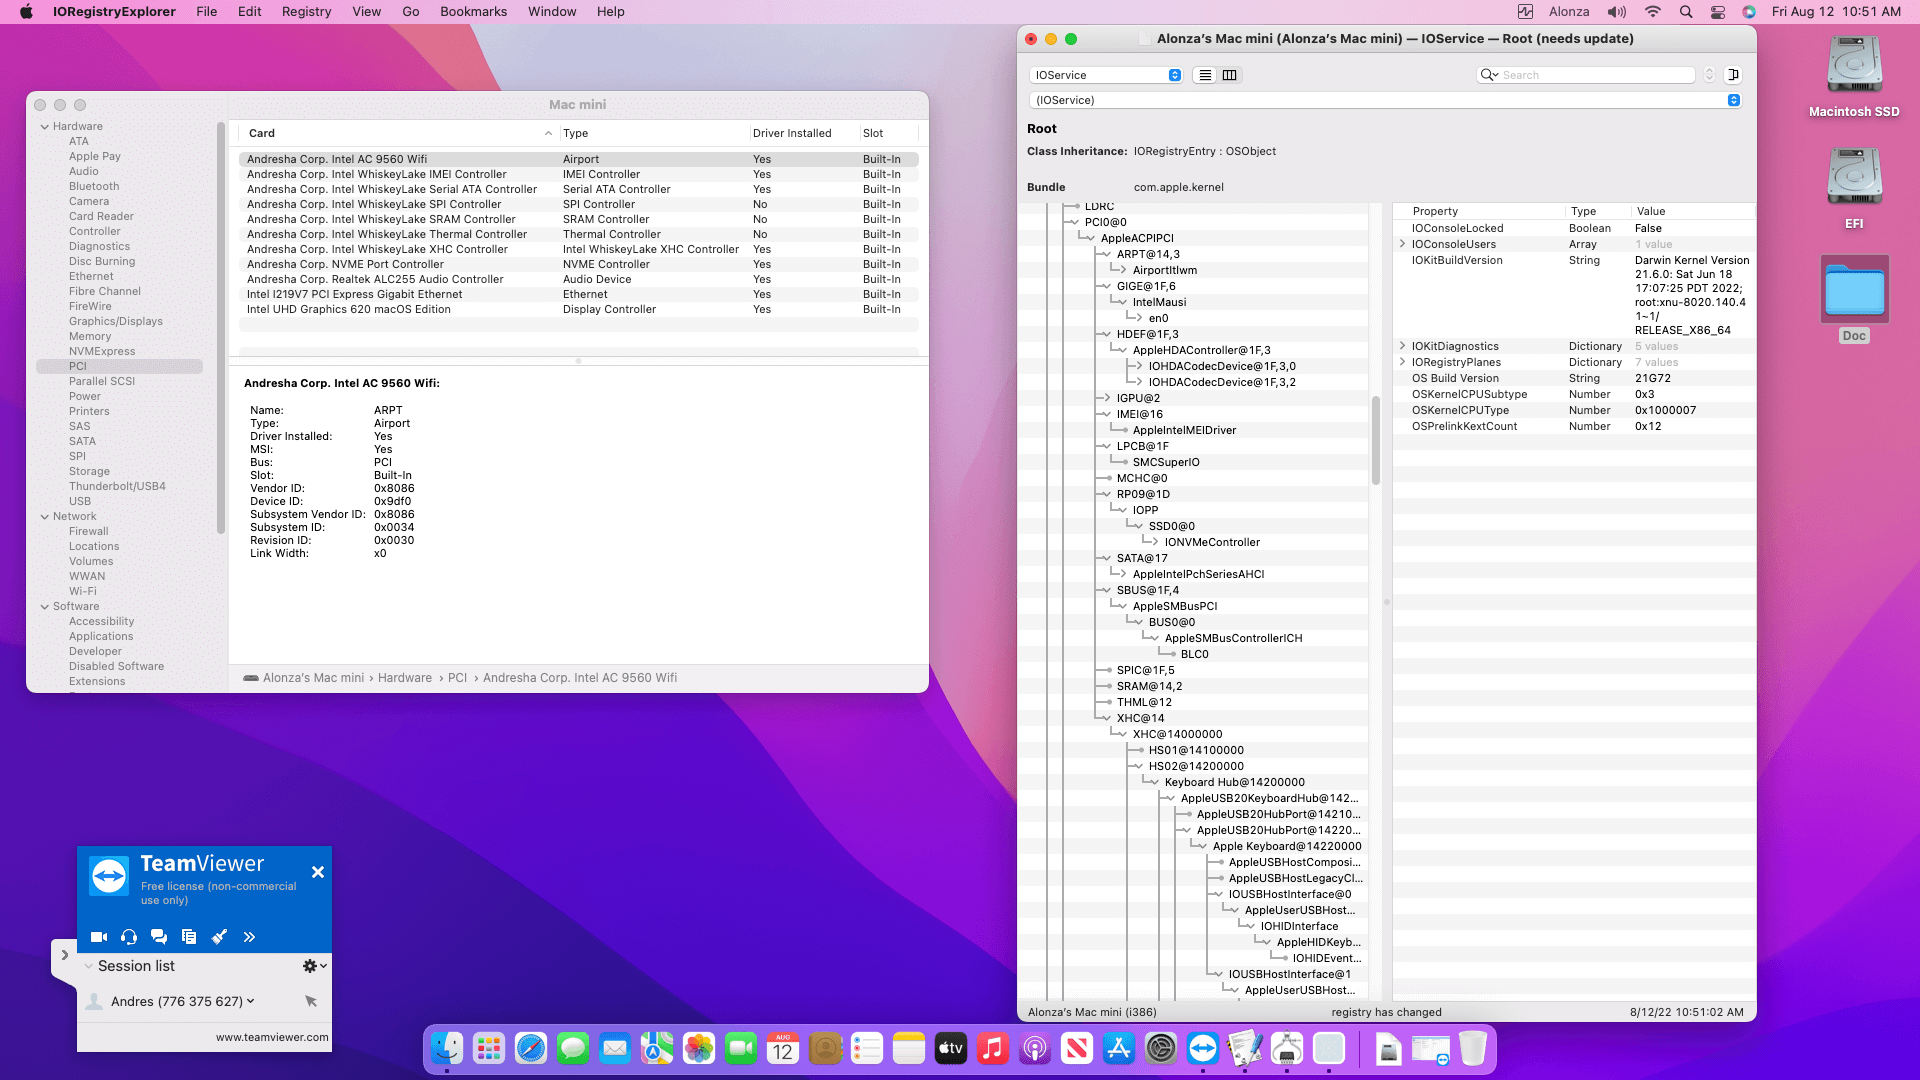The height and width of the screenshot is (1080, 1920).
Task: Open TeamViewer chat bubbles icon
Action: (x=159, y=937)
